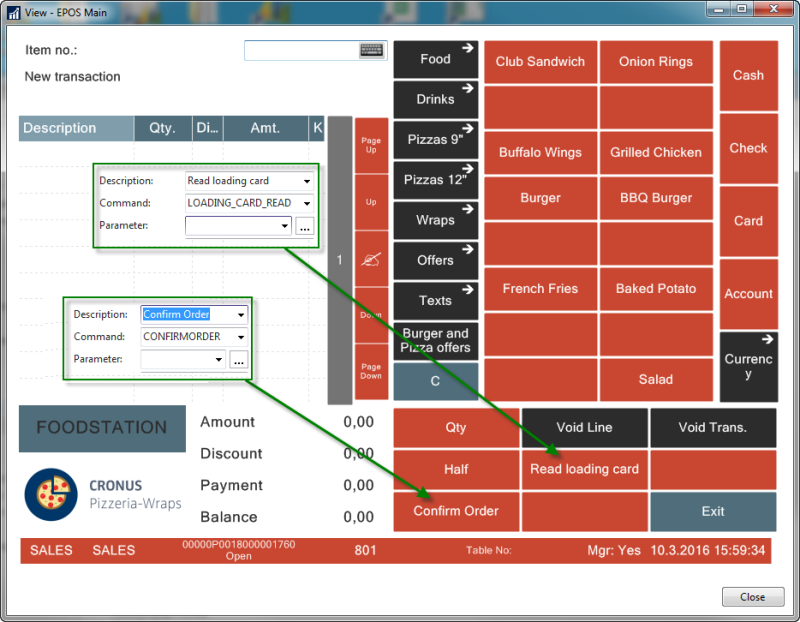Image resolution: width=800 pixels, height=622 pixels.
Task: Open the Texts menu
Action: (436, 301)
